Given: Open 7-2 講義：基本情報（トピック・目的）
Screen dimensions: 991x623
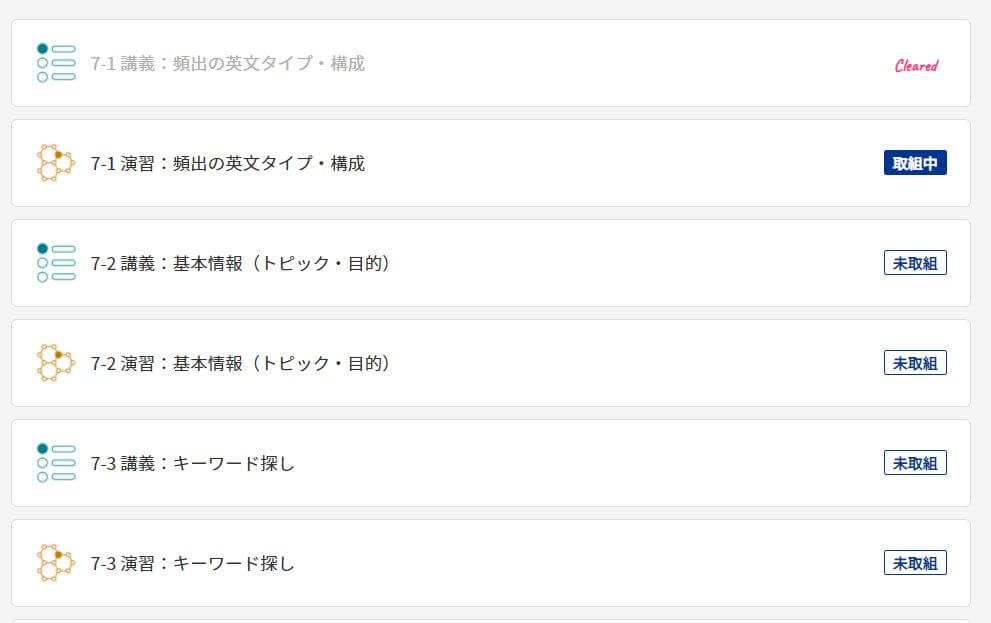Looking at the screenshot, I should pyautogui.click(x=241, y=263).
